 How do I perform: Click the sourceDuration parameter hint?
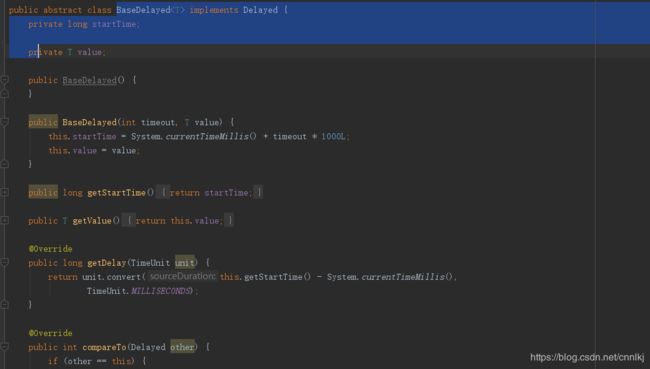(182, 276)
